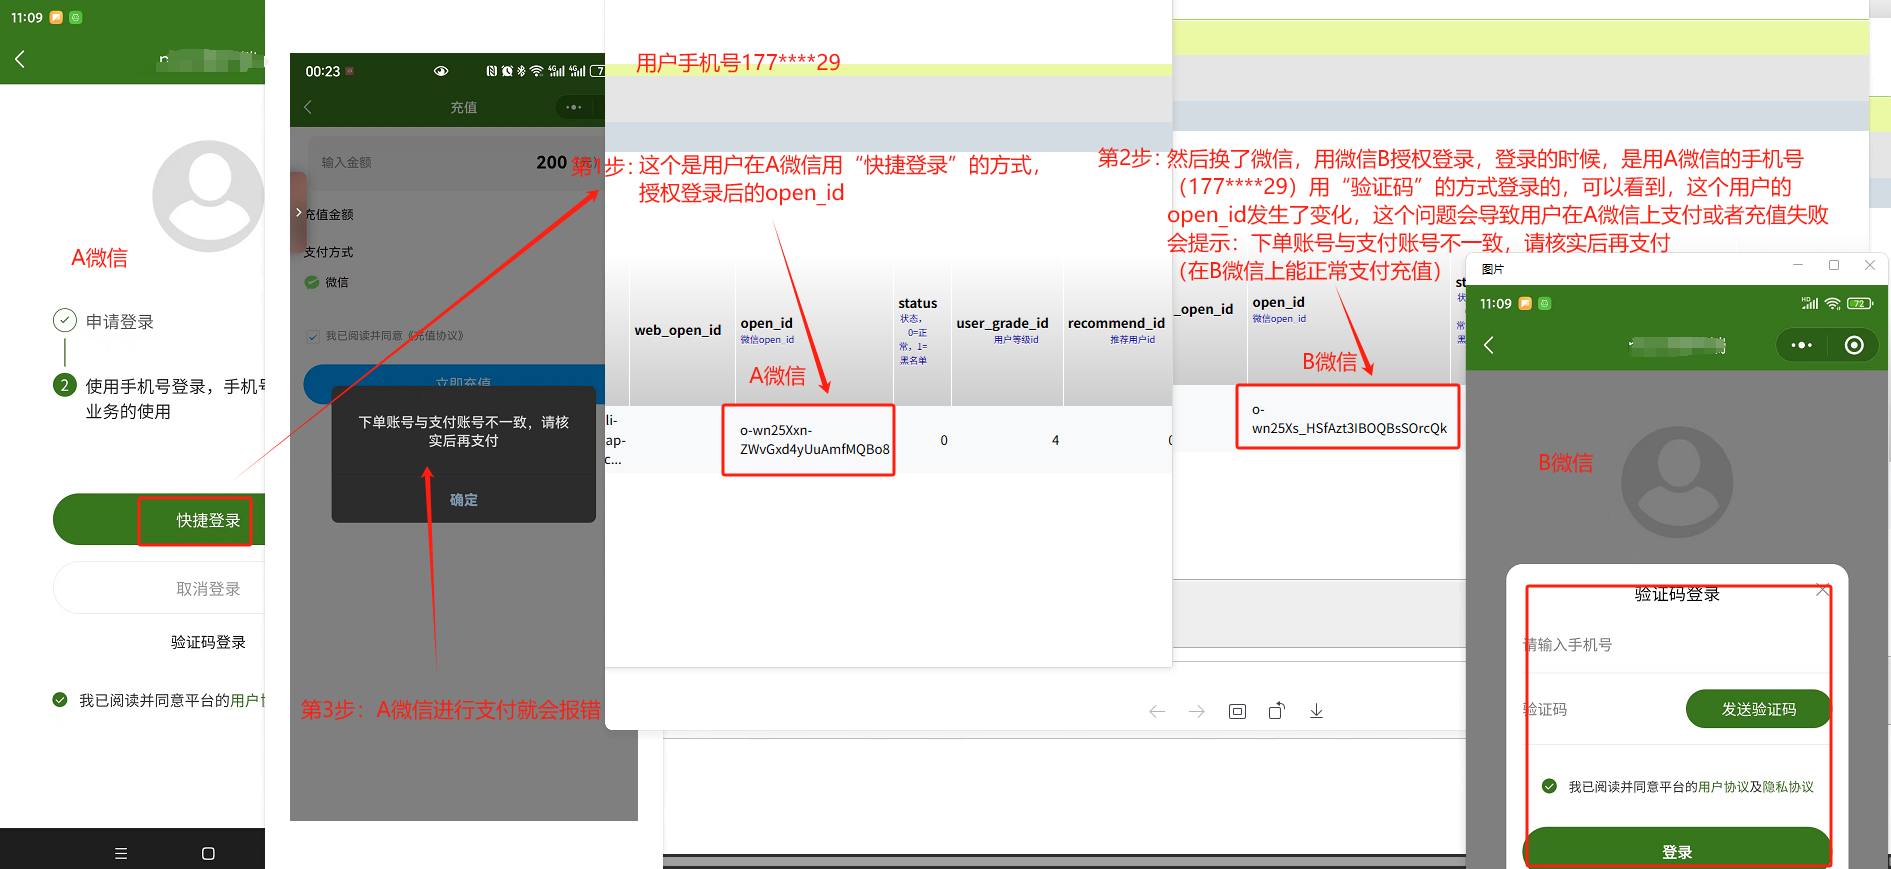The image size is (1891, 869).
Task: Rotate the image using the rotate icon
Action: (1276, 711)
